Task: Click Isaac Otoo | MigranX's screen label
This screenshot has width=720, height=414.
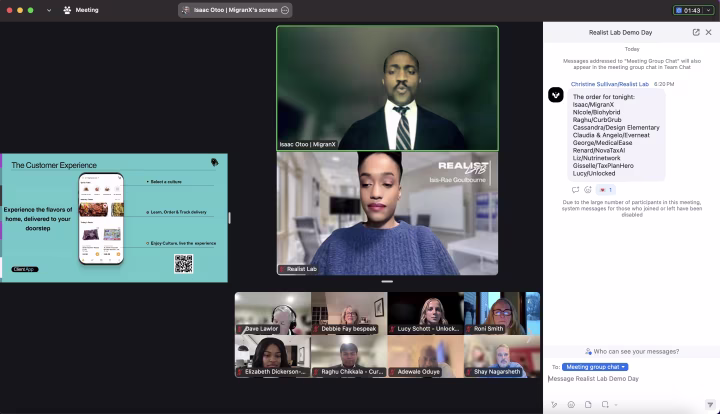Action: click(235, 10)
